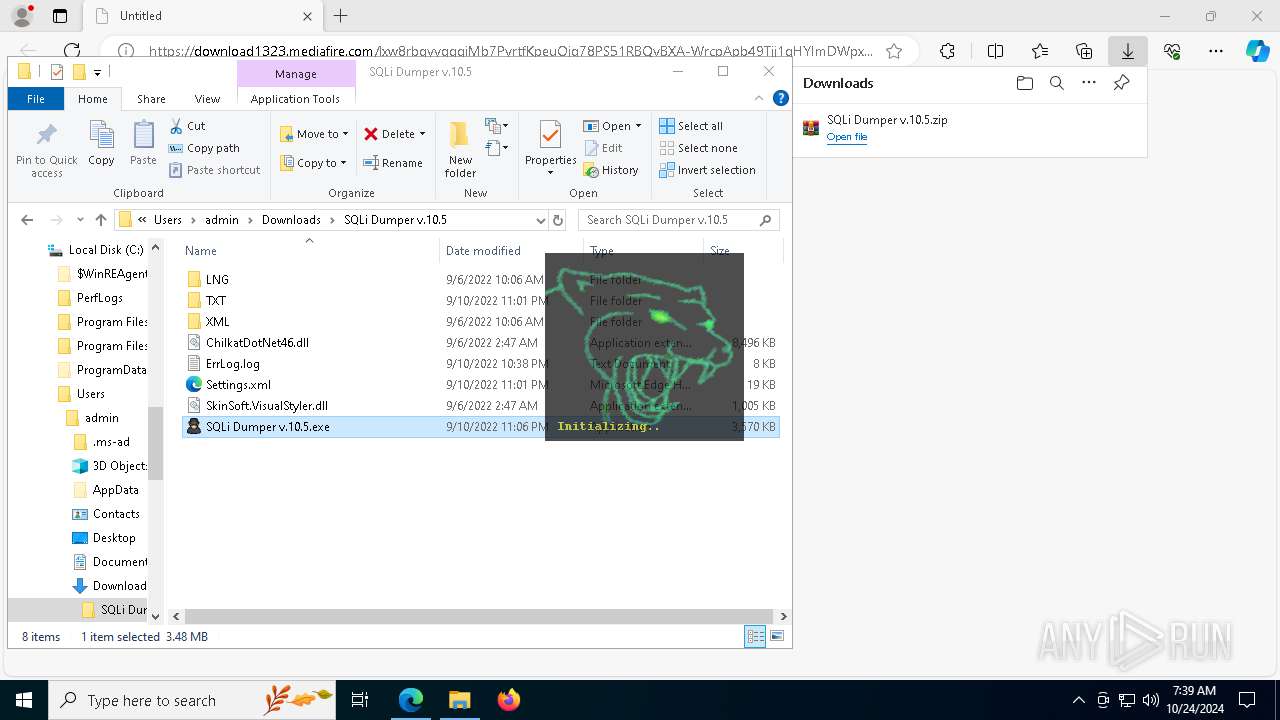Screen dimensions: 1280x720
Task: Click Select all
Action: point(691,126)
